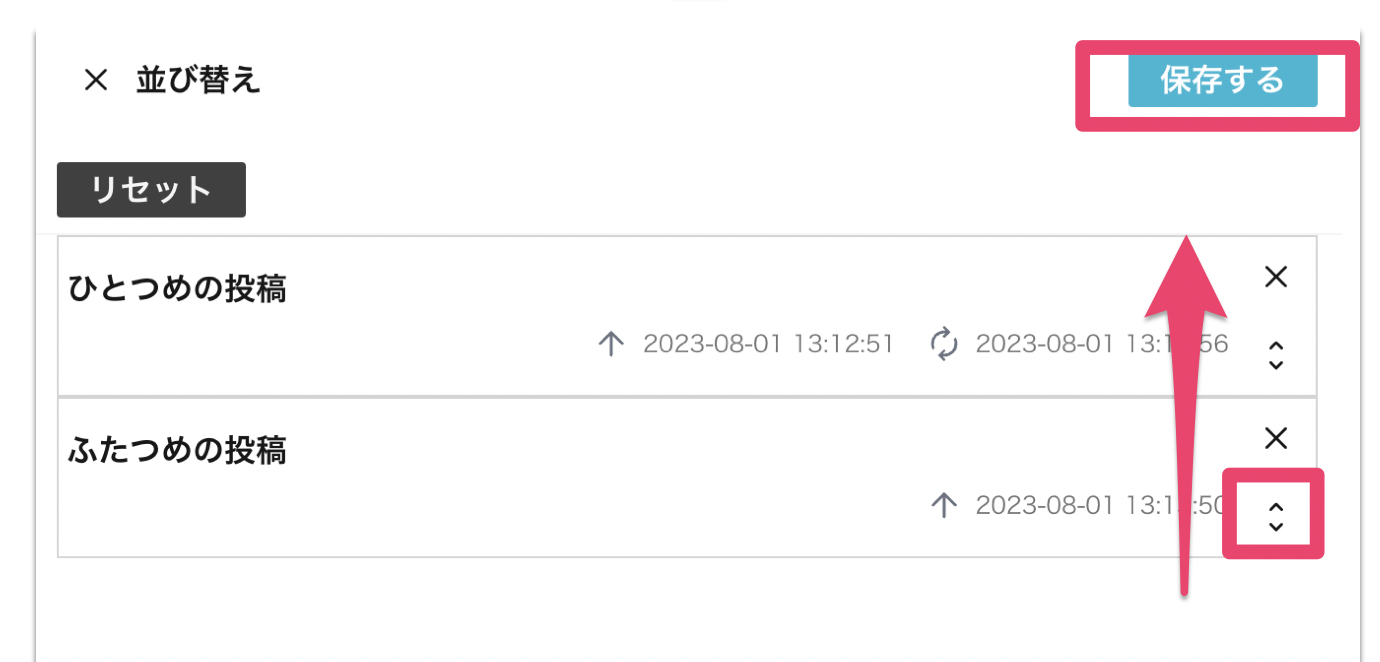The image size is (1380, 662).
Task: Select the ひとつめの投稿 title
Action: point(177,289)
